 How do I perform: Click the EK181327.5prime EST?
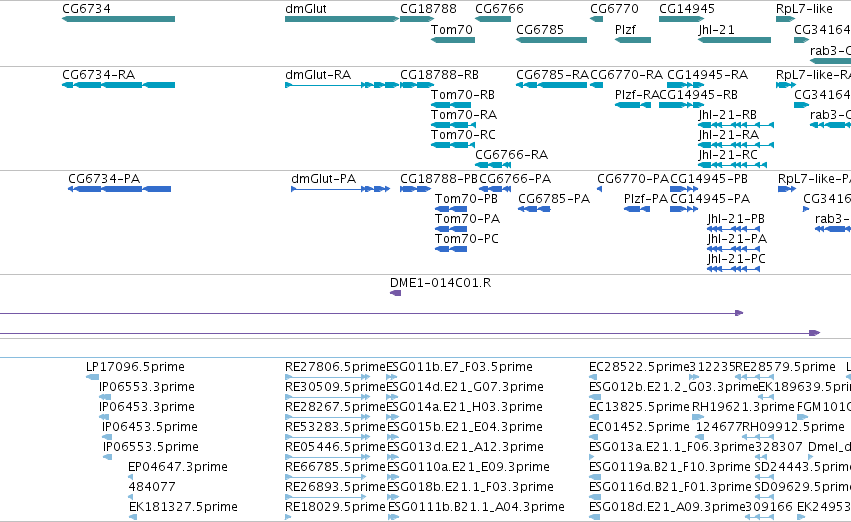[133, 517]
